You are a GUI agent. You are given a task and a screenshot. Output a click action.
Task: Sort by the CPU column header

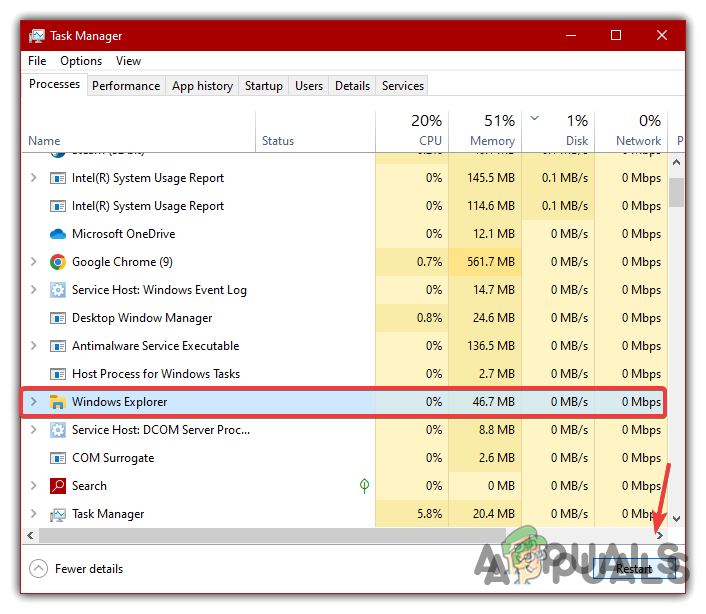coord(412,131)
